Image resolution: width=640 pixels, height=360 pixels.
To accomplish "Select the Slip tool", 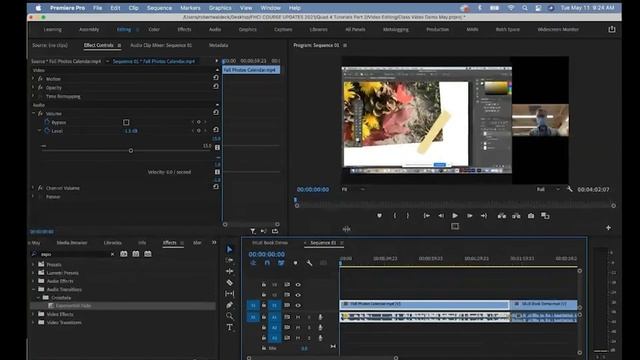I will click(x=229, y=293).
